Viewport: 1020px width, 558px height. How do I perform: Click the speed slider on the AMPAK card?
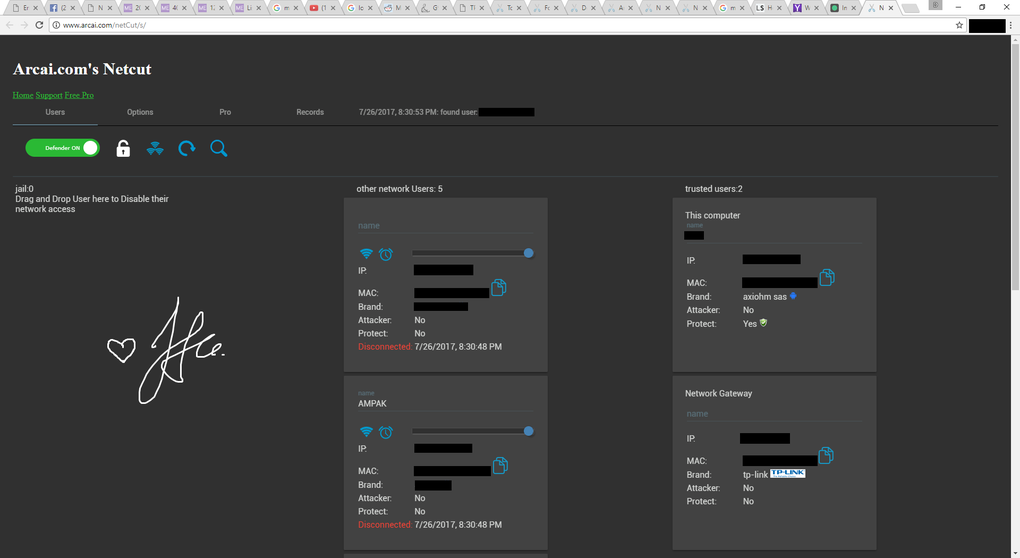pyautogui.click(x=472, y=431)
